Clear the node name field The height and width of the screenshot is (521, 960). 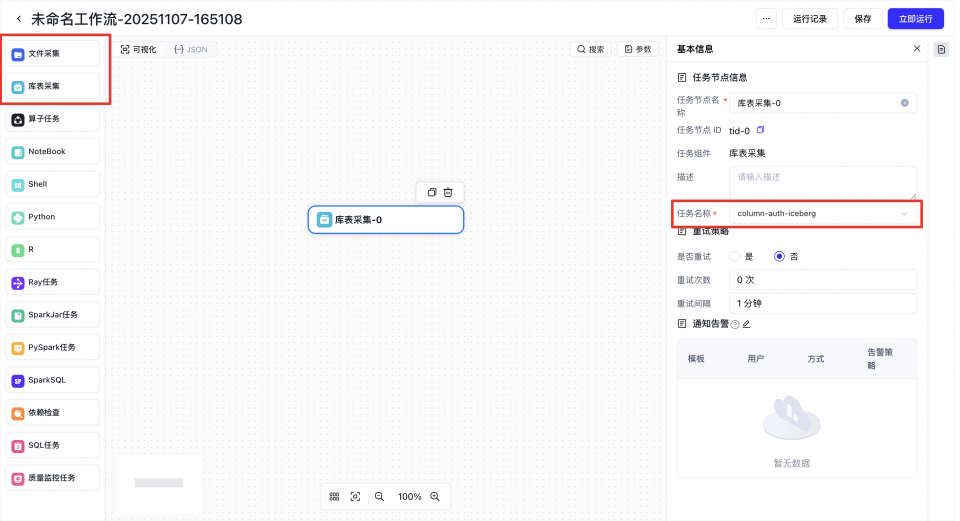coord(904,103)
